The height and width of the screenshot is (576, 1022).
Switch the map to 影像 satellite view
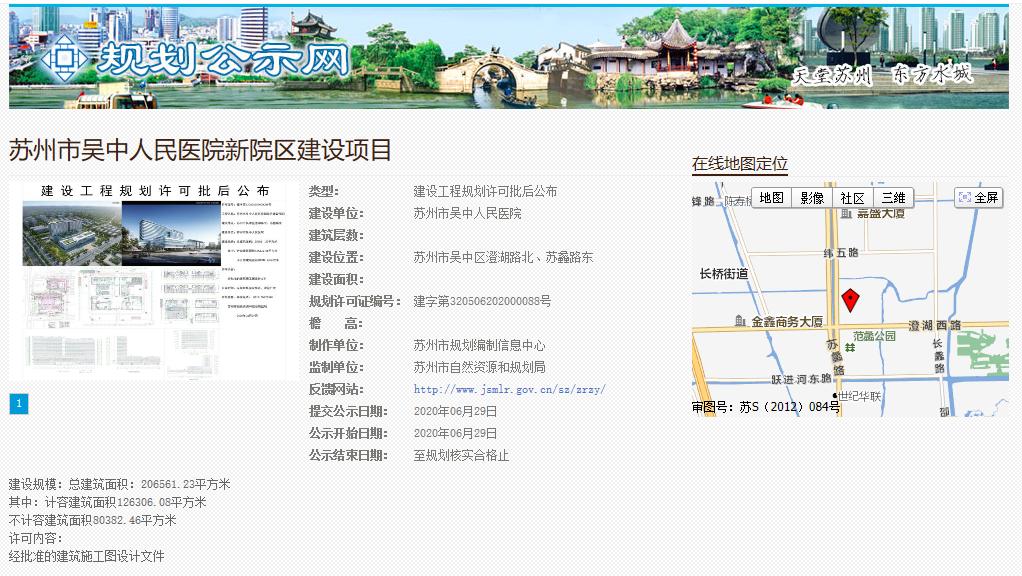pos(812,197)
